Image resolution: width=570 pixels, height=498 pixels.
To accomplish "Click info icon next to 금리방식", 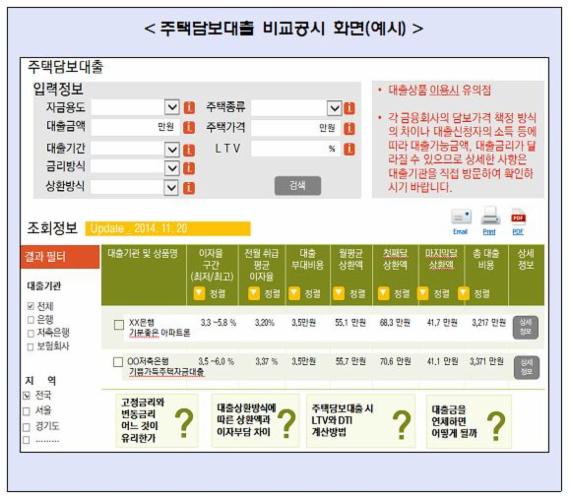I will tap(189, 168).
